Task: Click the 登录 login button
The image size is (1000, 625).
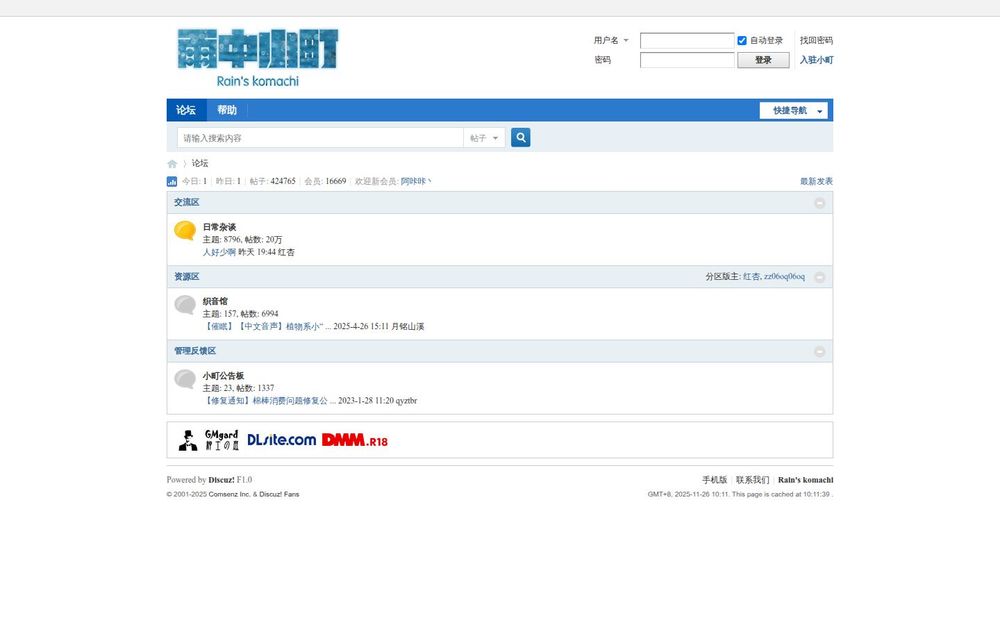Action: tap(763, 60)
